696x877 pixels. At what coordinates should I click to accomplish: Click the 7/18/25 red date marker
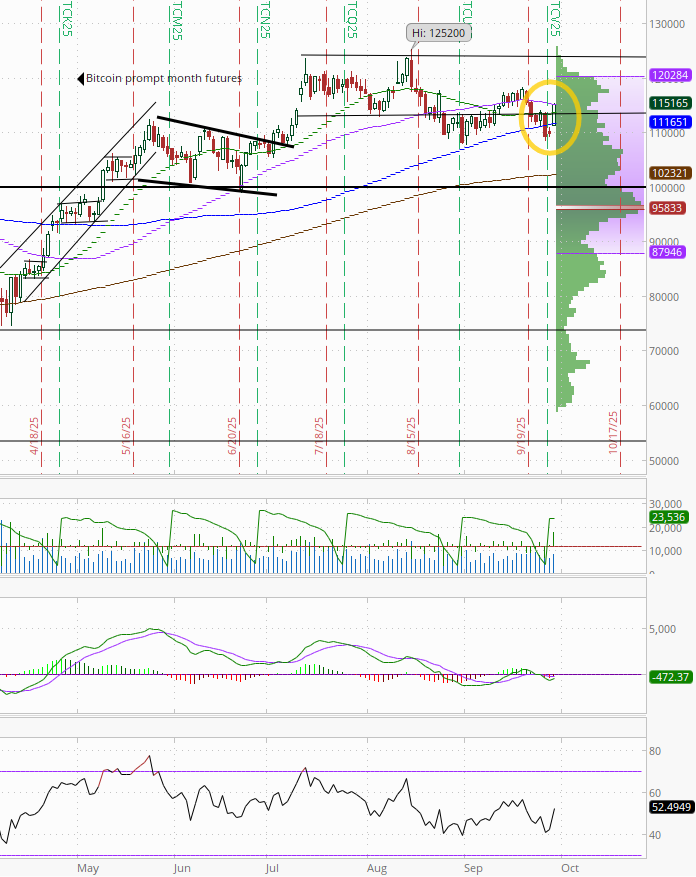coord(319,436)
